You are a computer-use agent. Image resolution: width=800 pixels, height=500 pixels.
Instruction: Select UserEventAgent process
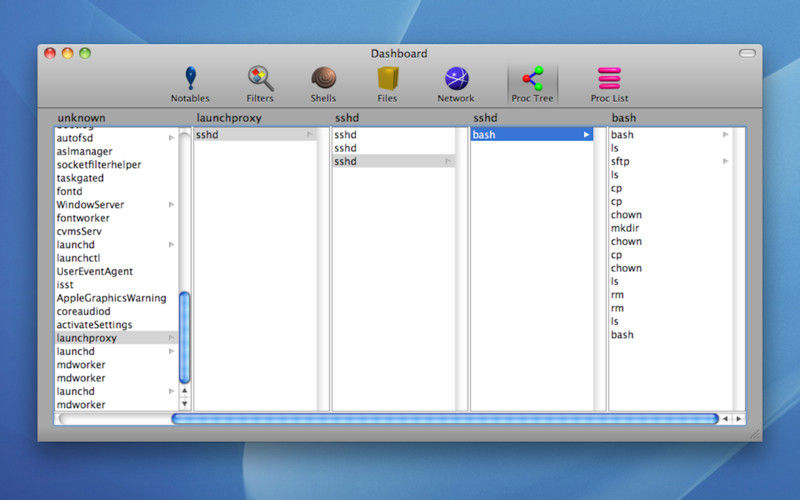116,271
